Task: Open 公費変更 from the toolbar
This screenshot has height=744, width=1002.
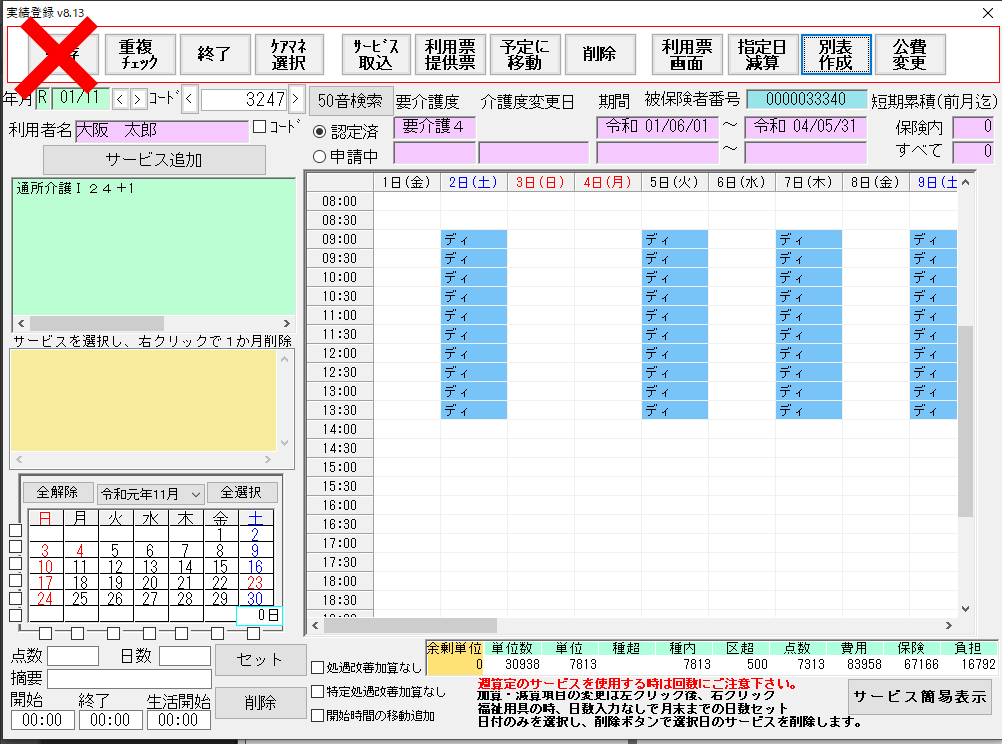Action: 910,54
